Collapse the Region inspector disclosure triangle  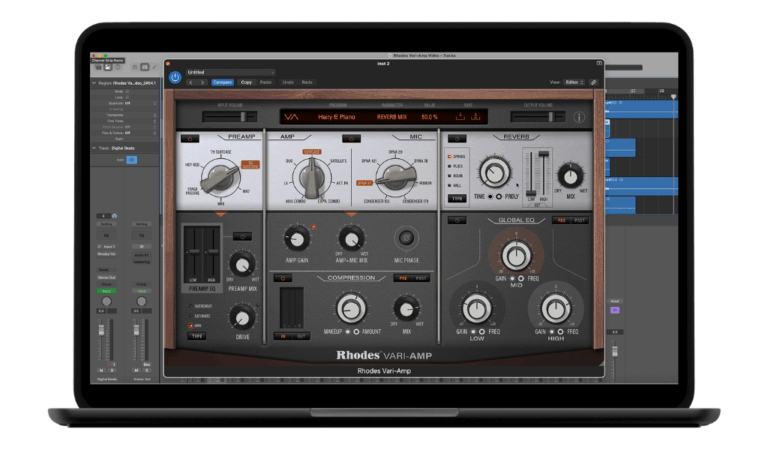pos(94,83)
